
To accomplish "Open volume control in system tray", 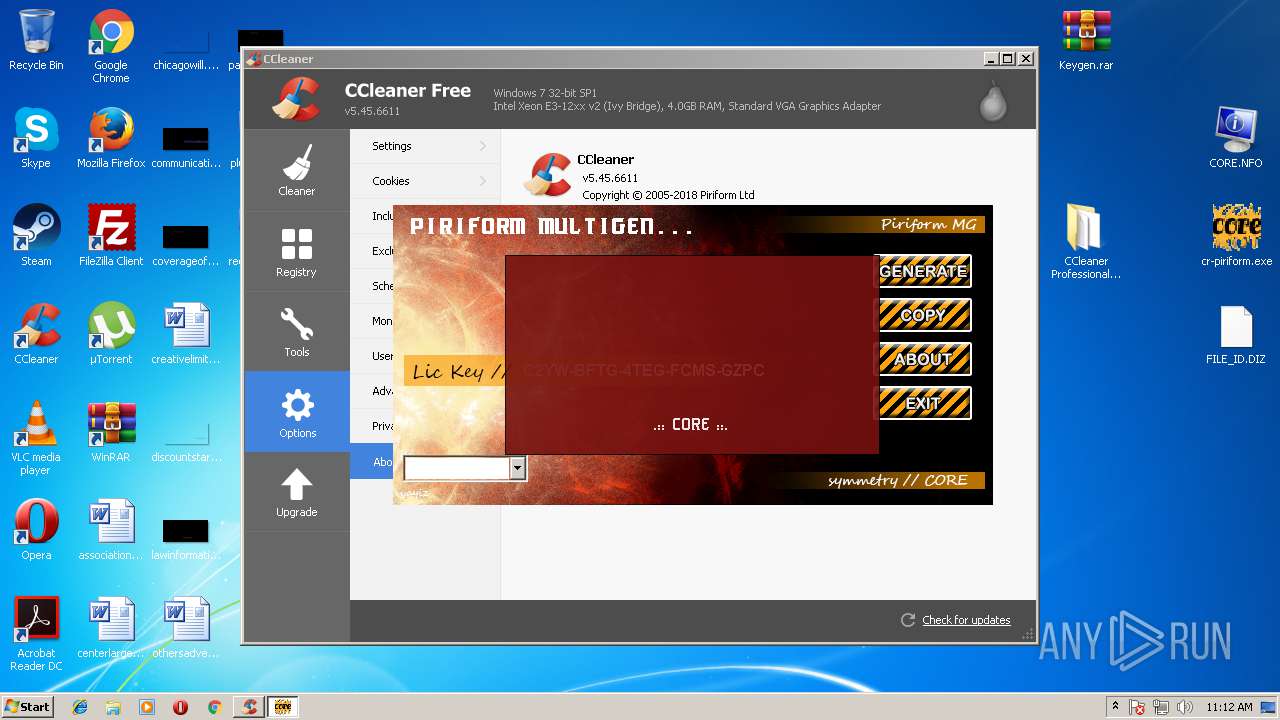I will pos(1187,707).
